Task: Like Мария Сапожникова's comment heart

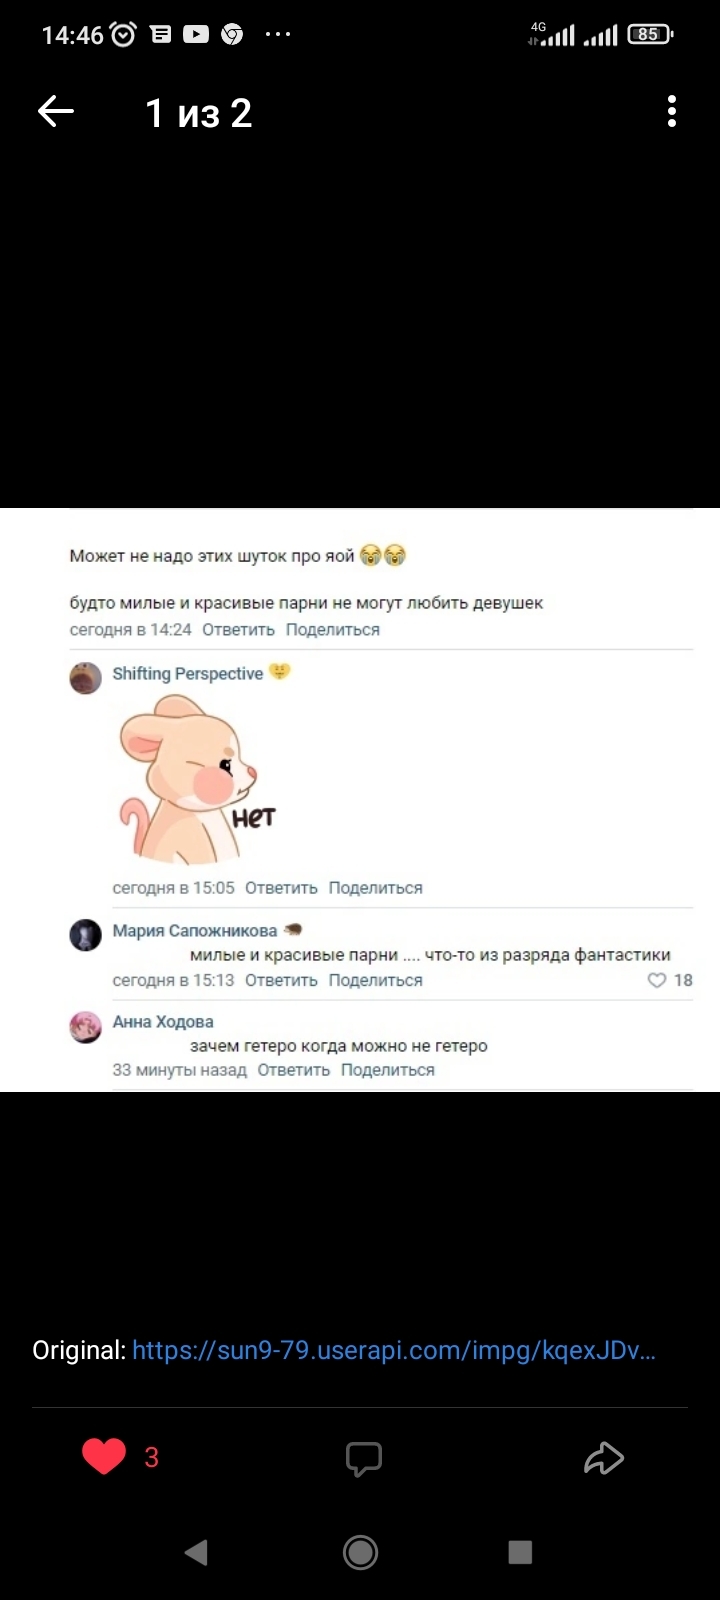Action: click(x=657, y=980)
